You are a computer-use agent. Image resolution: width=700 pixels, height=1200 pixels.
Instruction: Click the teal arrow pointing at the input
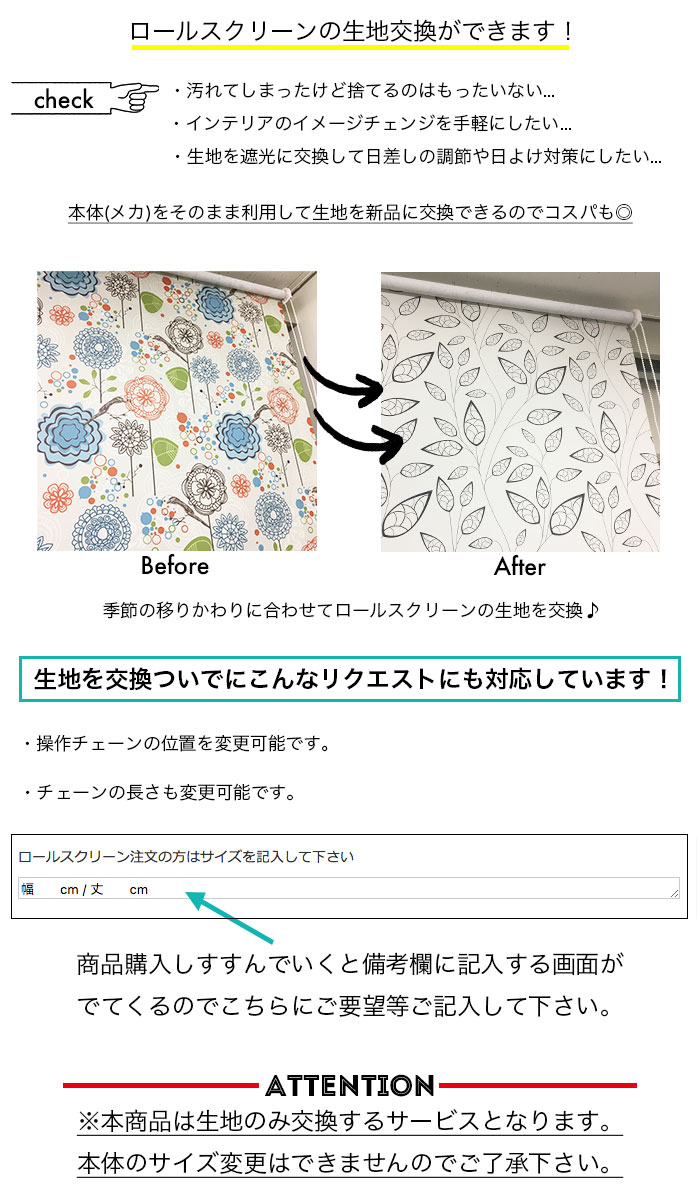230,916
